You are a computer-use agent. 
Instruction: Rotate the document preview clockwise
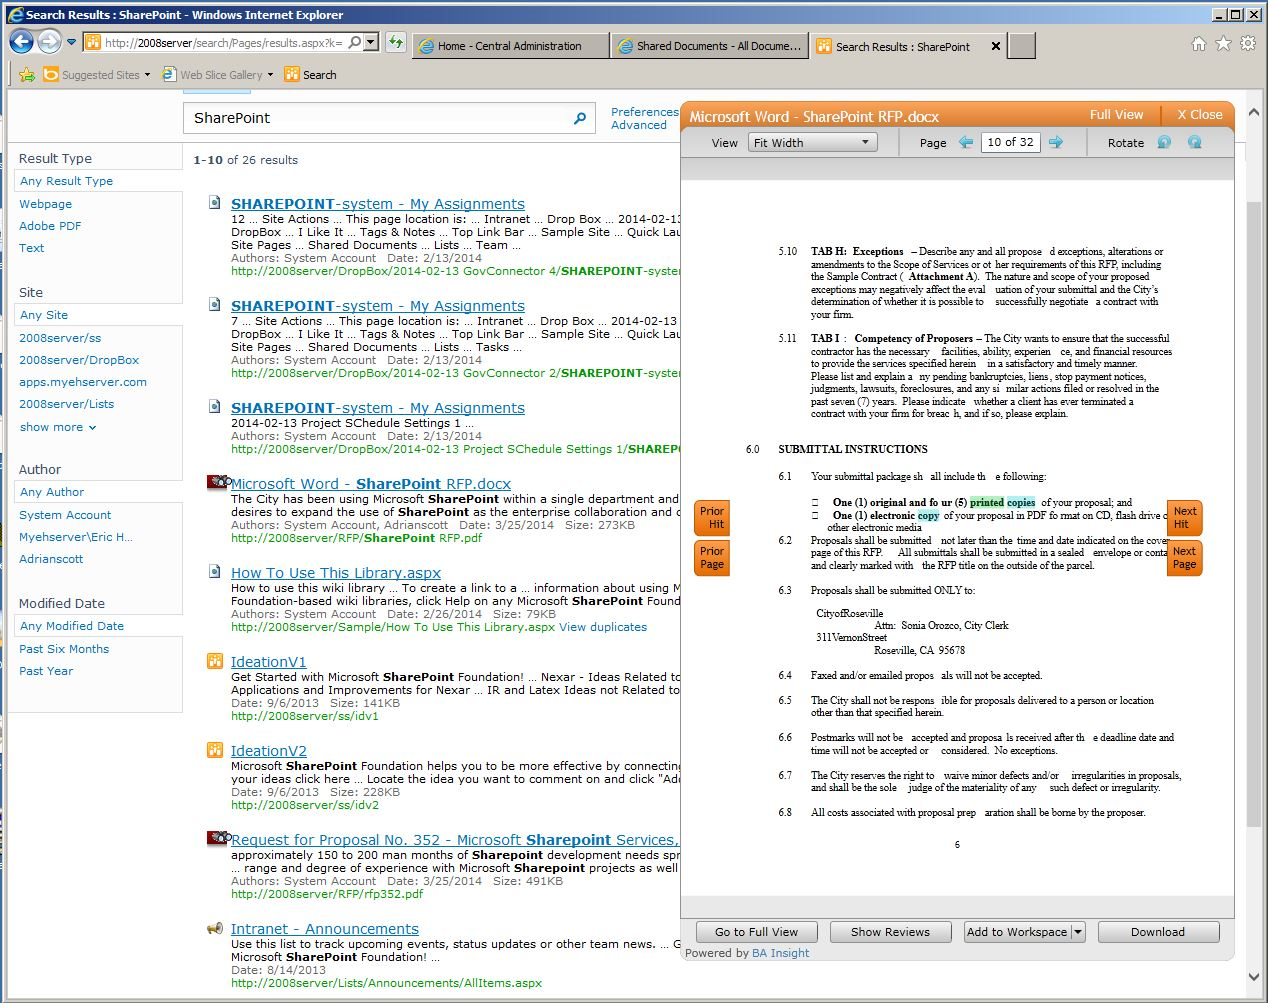click(1194, 142)
